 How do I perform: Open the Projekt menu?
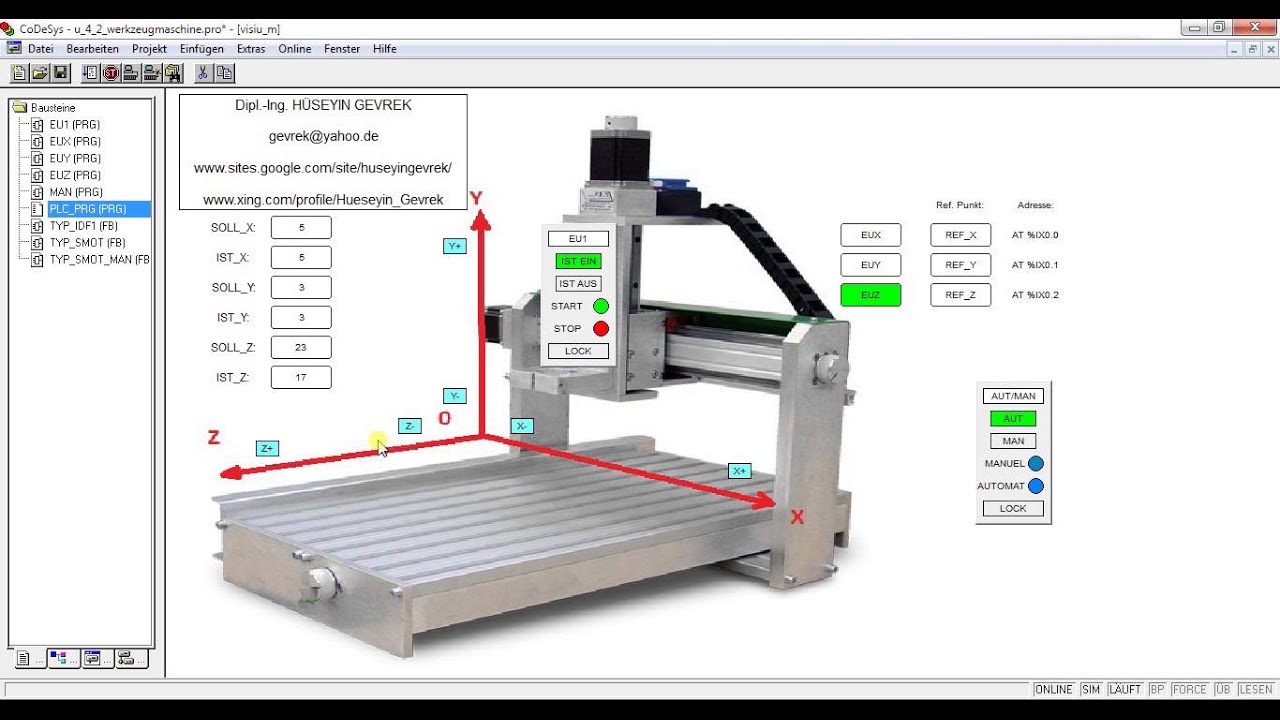(x=150, y=48)
